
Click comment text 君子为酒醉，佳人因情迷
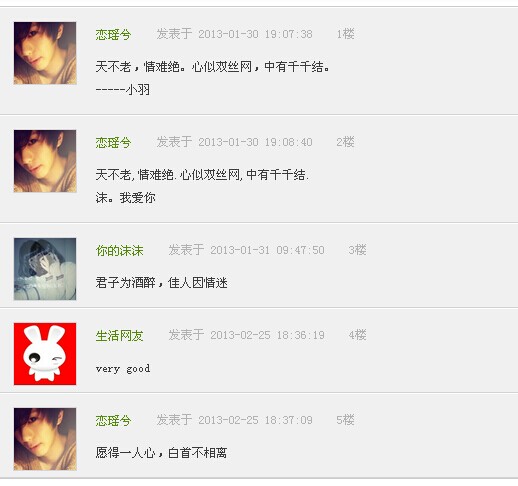[x=162, y=283]
